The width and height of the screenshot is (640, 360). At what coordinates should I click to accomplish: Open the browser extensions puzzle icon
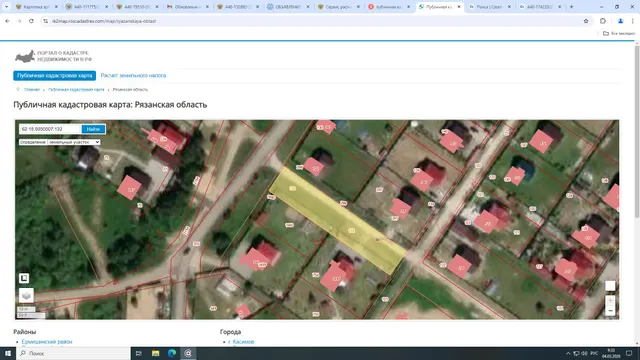click(603, 21)
